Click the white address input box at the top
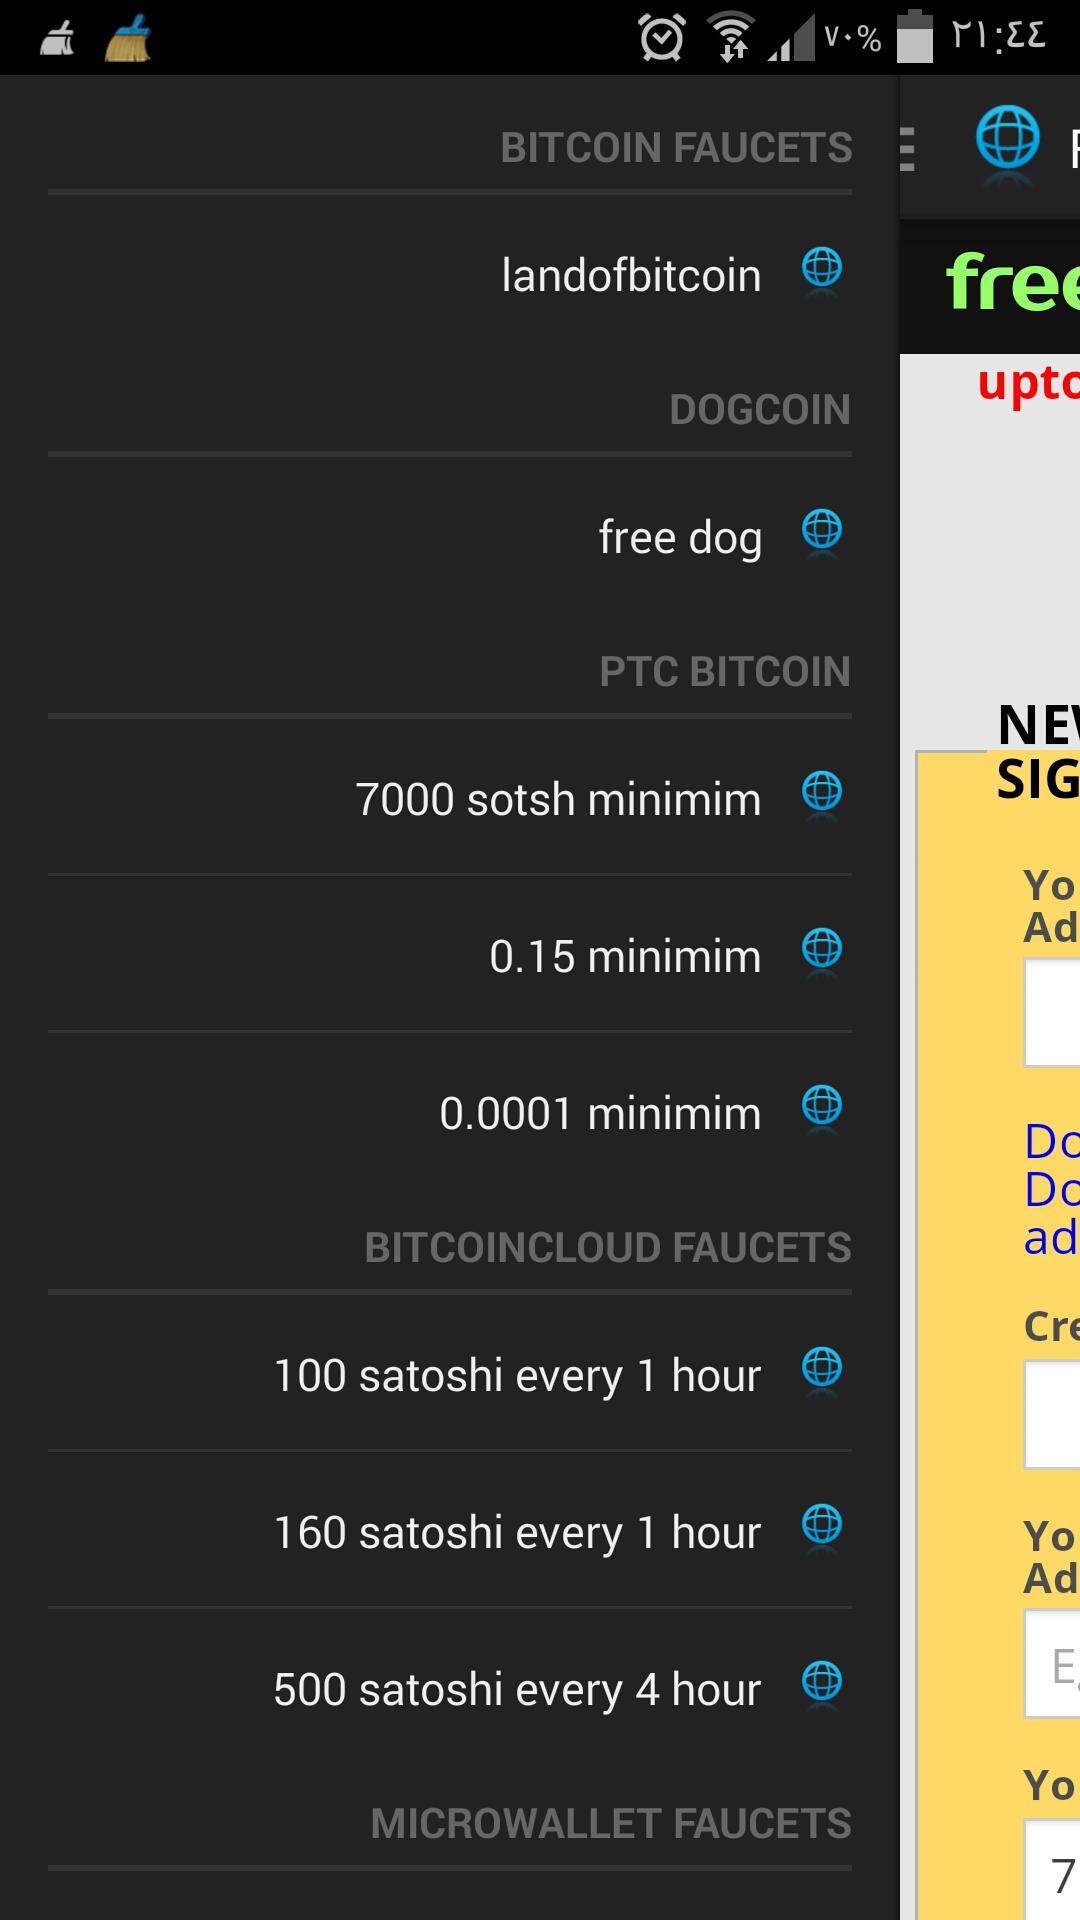The image size is (1080, 1920). (x=1050, y=1010)
